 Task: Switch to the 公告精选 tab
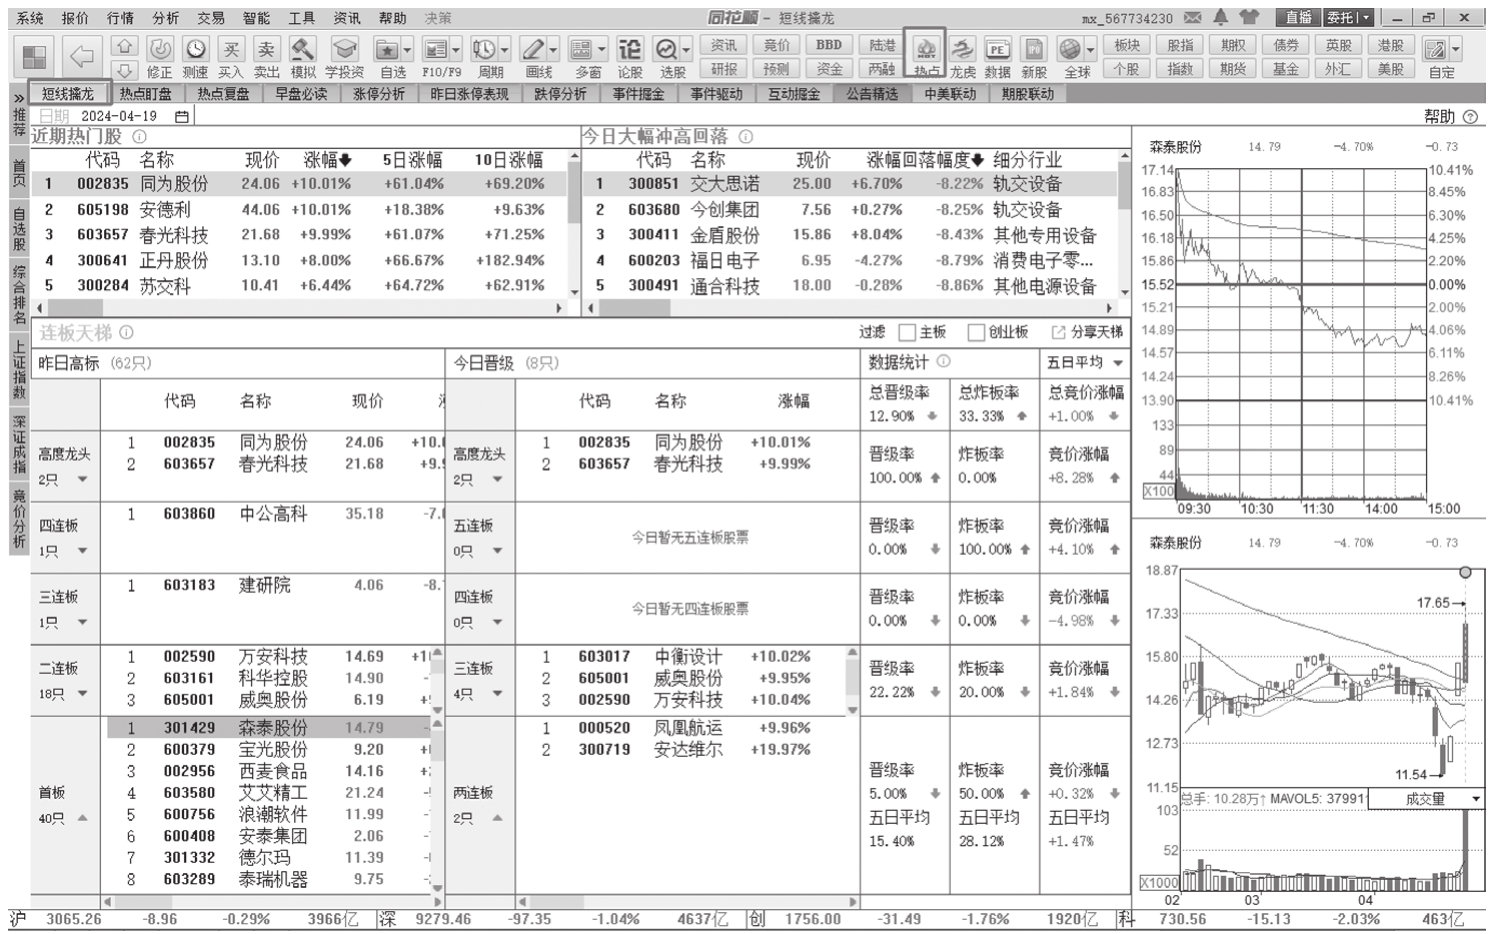(x=872, y=94)
